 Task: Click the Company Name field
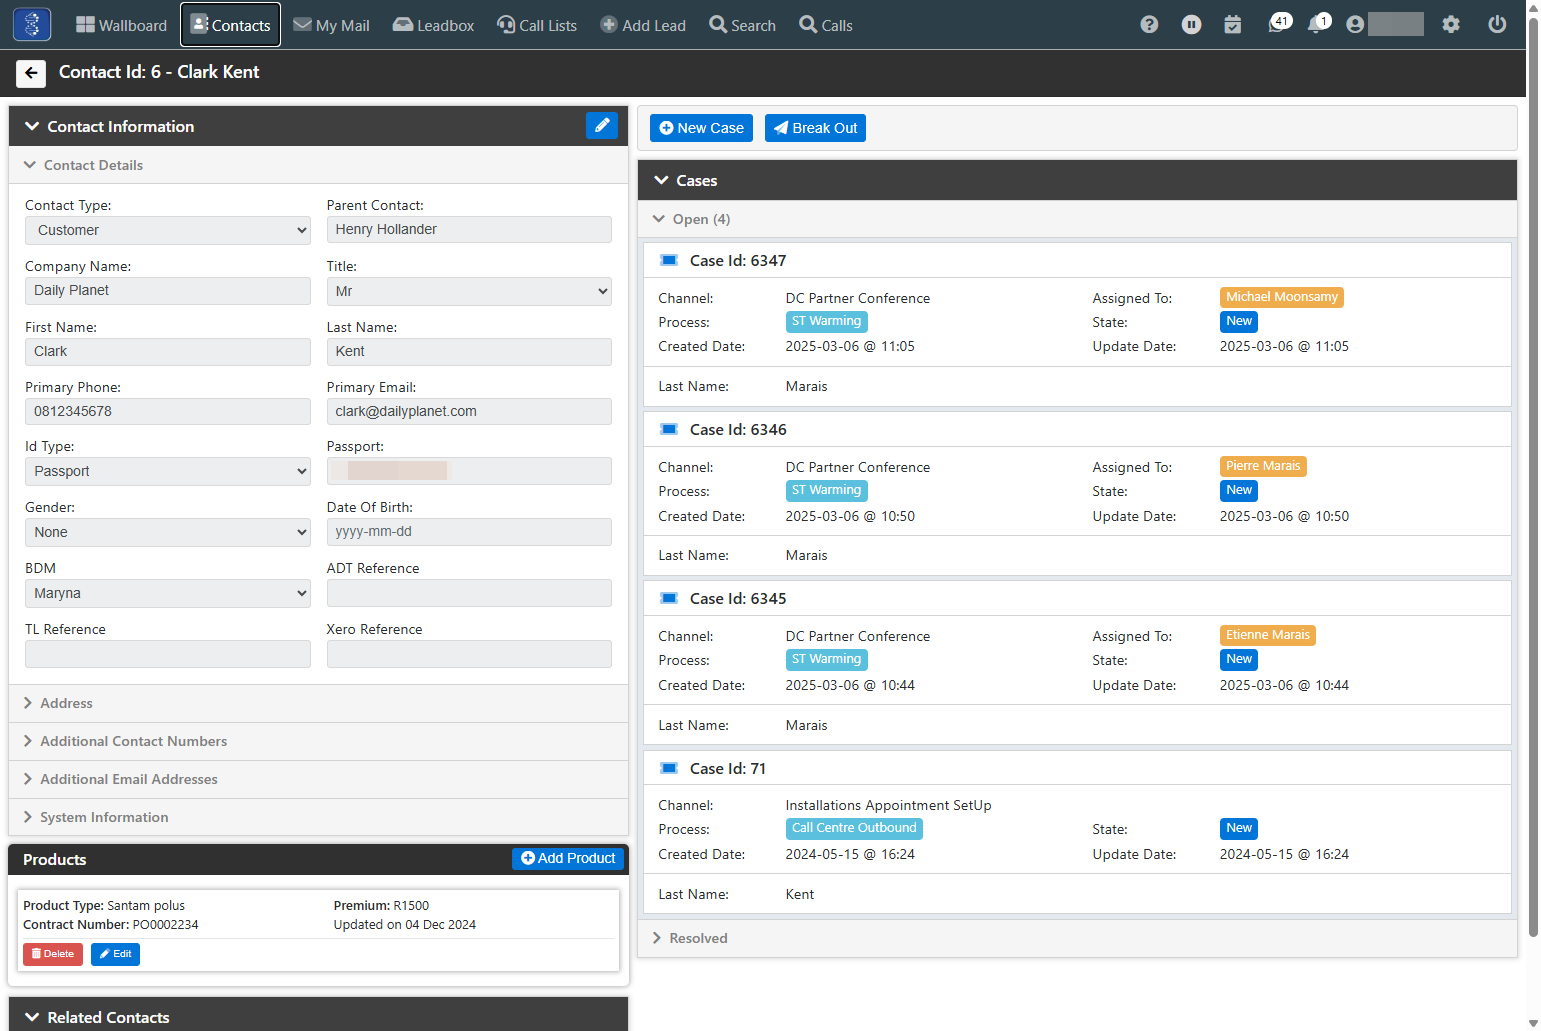[x=168, y=290]
